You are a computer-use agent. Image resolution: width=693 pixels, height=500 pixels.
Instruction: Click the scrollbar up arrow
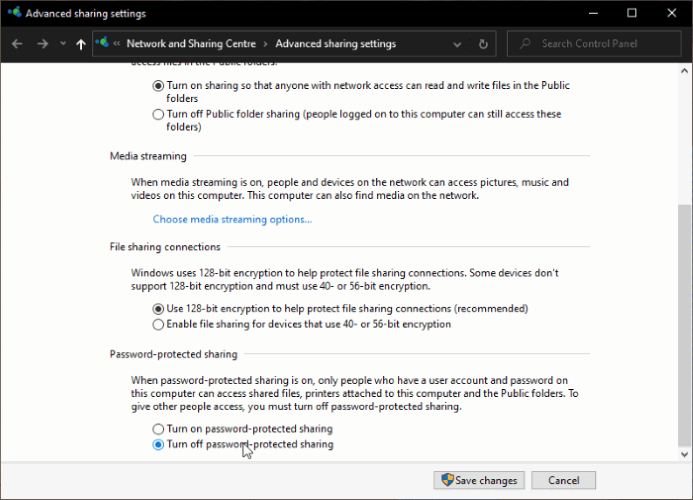point(685,71)
